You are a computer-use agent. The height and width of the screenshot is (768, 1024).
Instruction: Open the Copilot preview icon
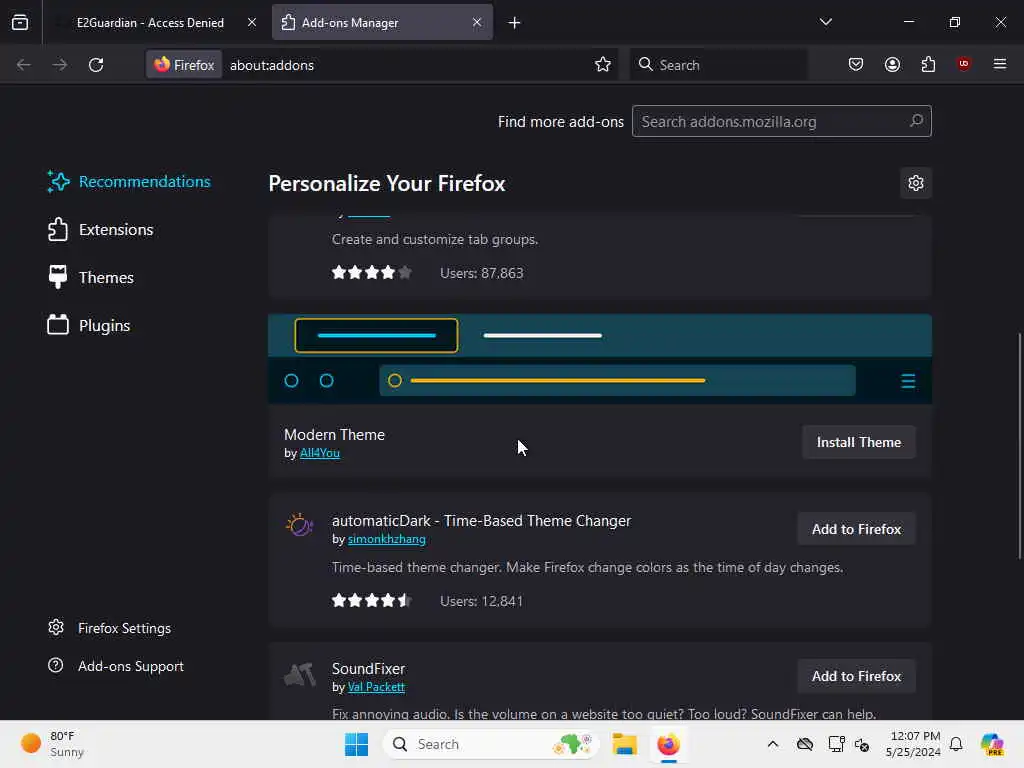click(x=992, y=744)
